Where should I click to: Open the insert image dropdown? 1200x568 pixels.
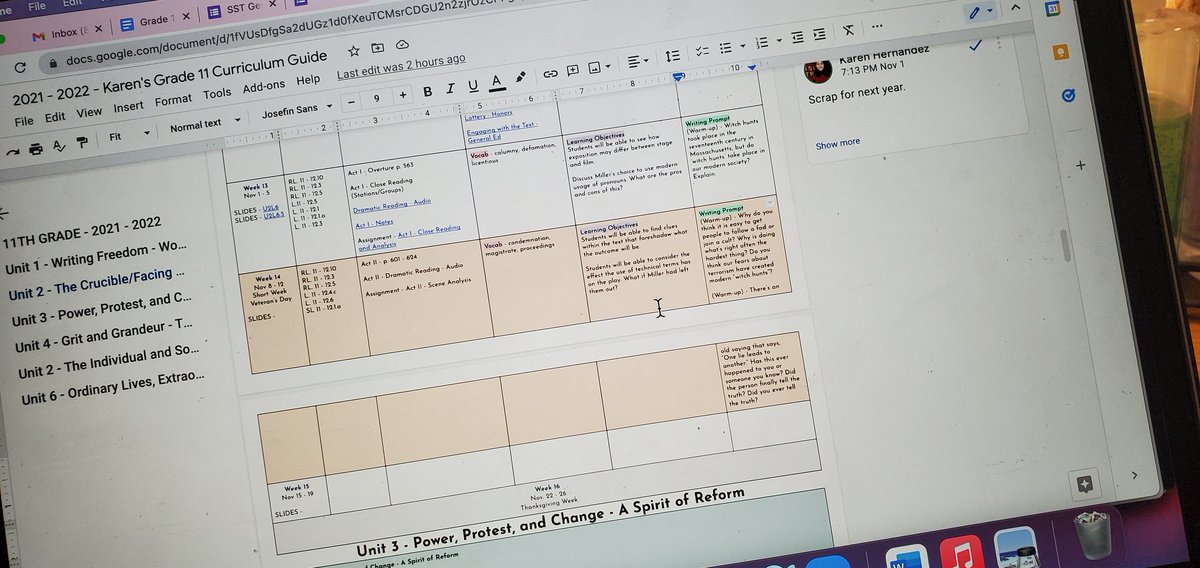(x=600, y=67)
